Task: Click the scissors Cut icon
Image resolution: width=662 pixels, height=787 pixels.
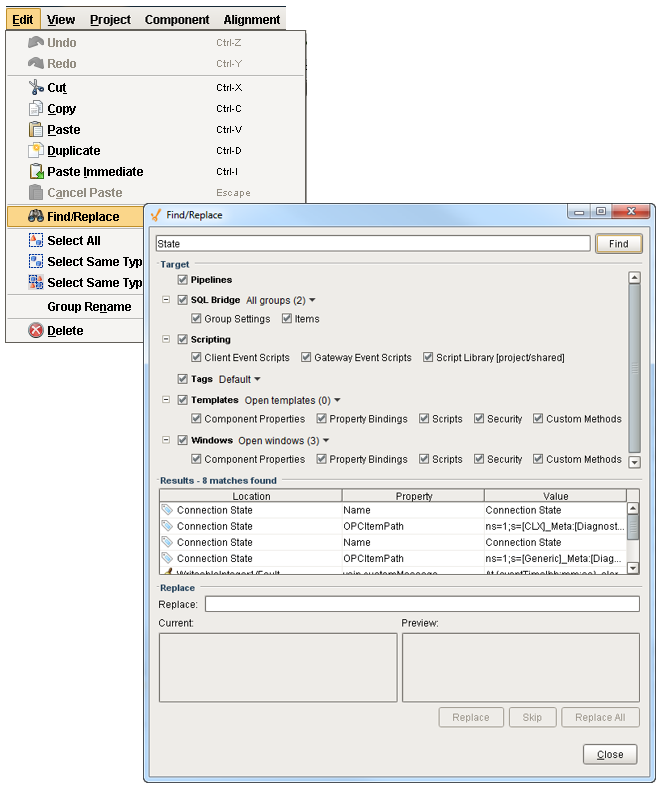Action: pyautogui.click(x=36, y=88)
